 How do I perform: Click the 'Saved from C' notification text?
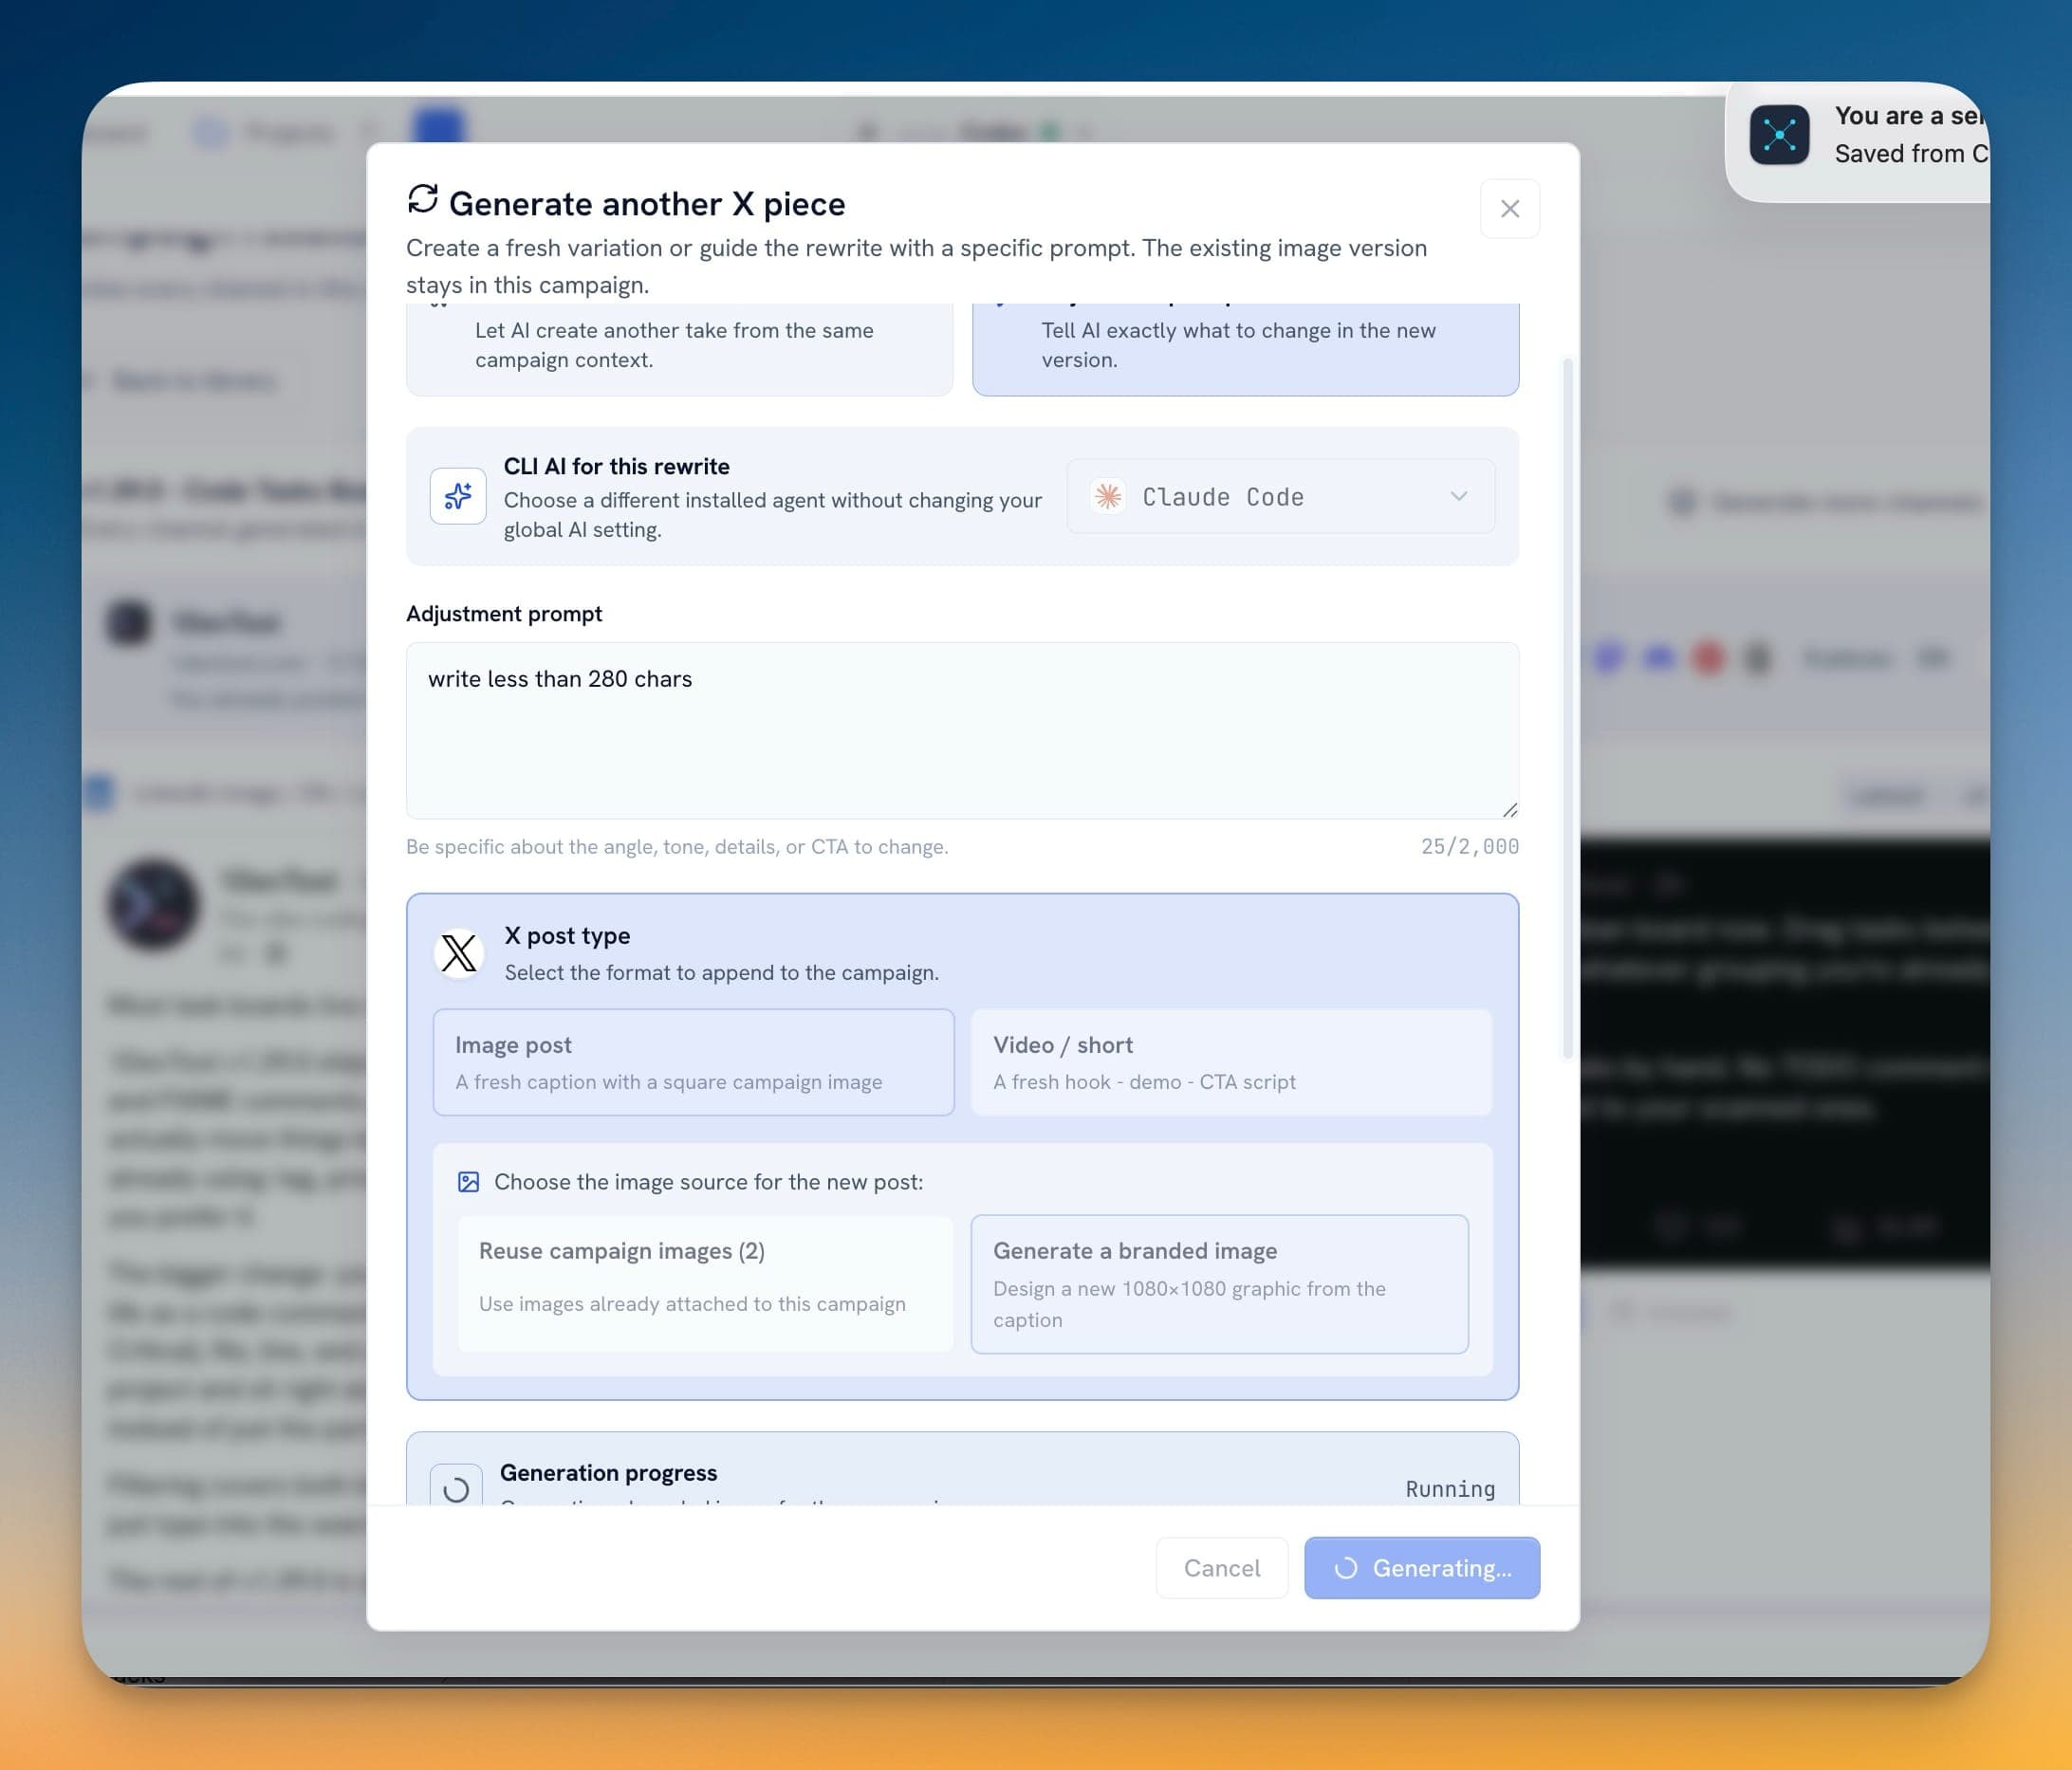pyautogui.click(x=1911, y=153)
